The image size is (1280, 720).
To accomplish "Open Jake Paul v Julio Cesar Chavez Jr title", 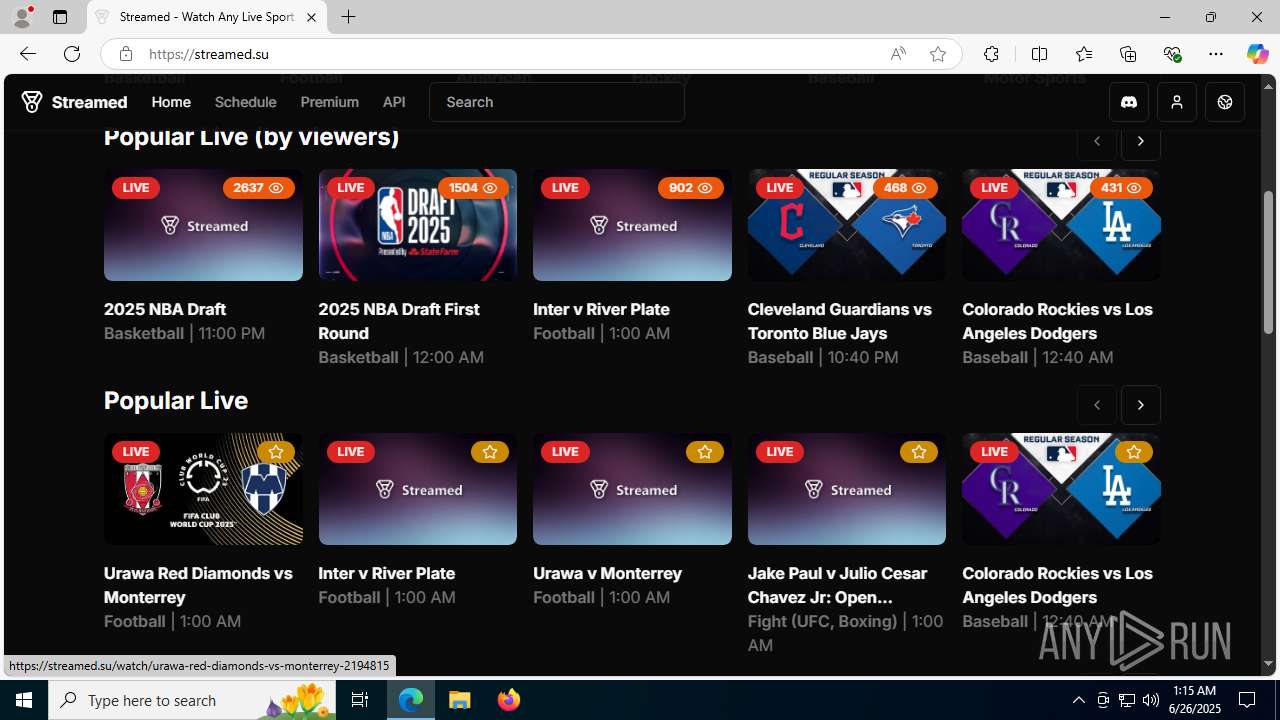I will point(837,586).
